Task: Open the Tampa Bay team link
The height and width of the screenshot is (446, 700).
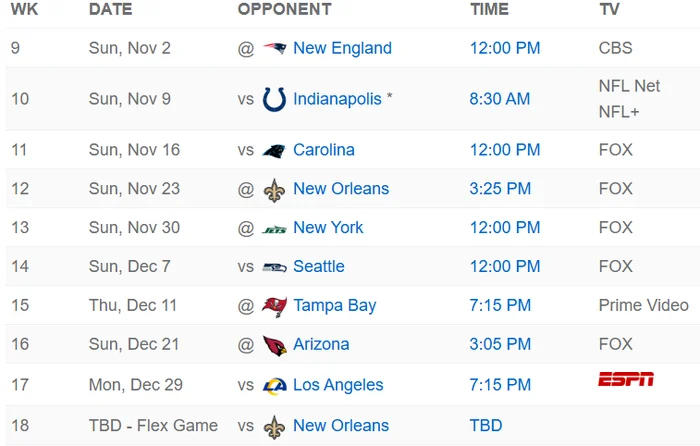Action: coord(334,306)
